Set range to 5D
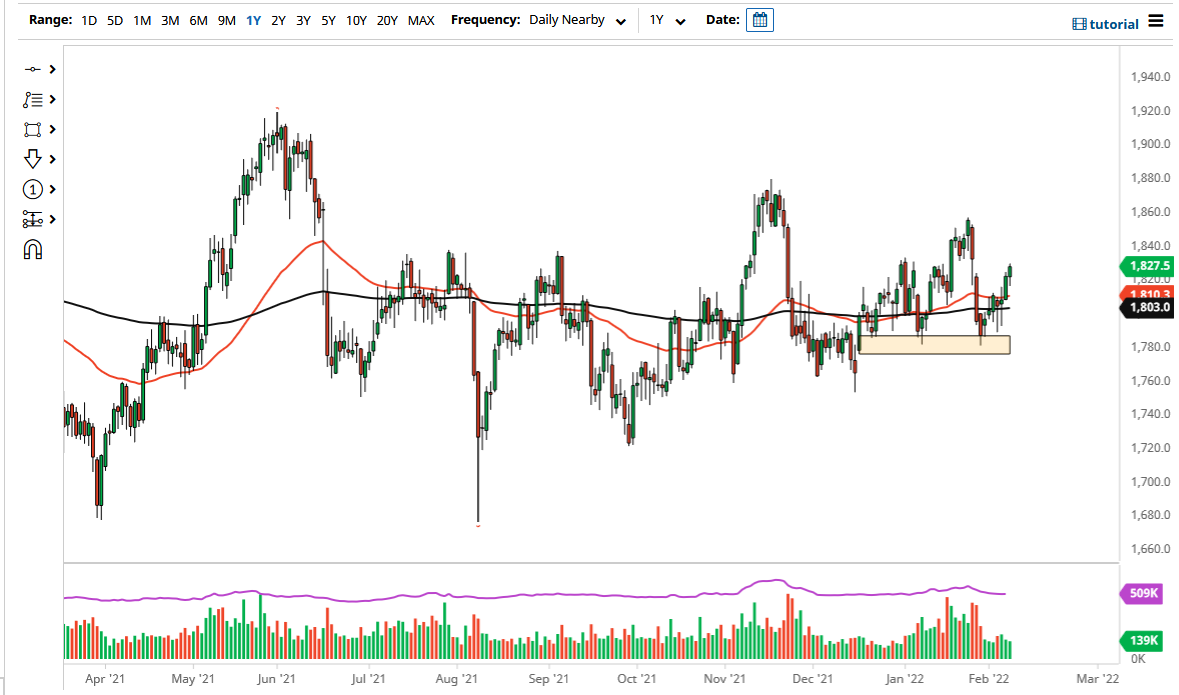 pyautogui.click(x=114, y=20)
